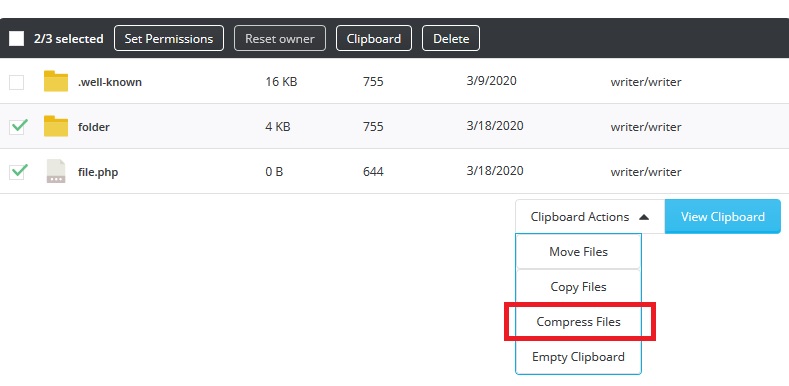Collapse the Clipboard Actions dropdown

tap(590, 216)
